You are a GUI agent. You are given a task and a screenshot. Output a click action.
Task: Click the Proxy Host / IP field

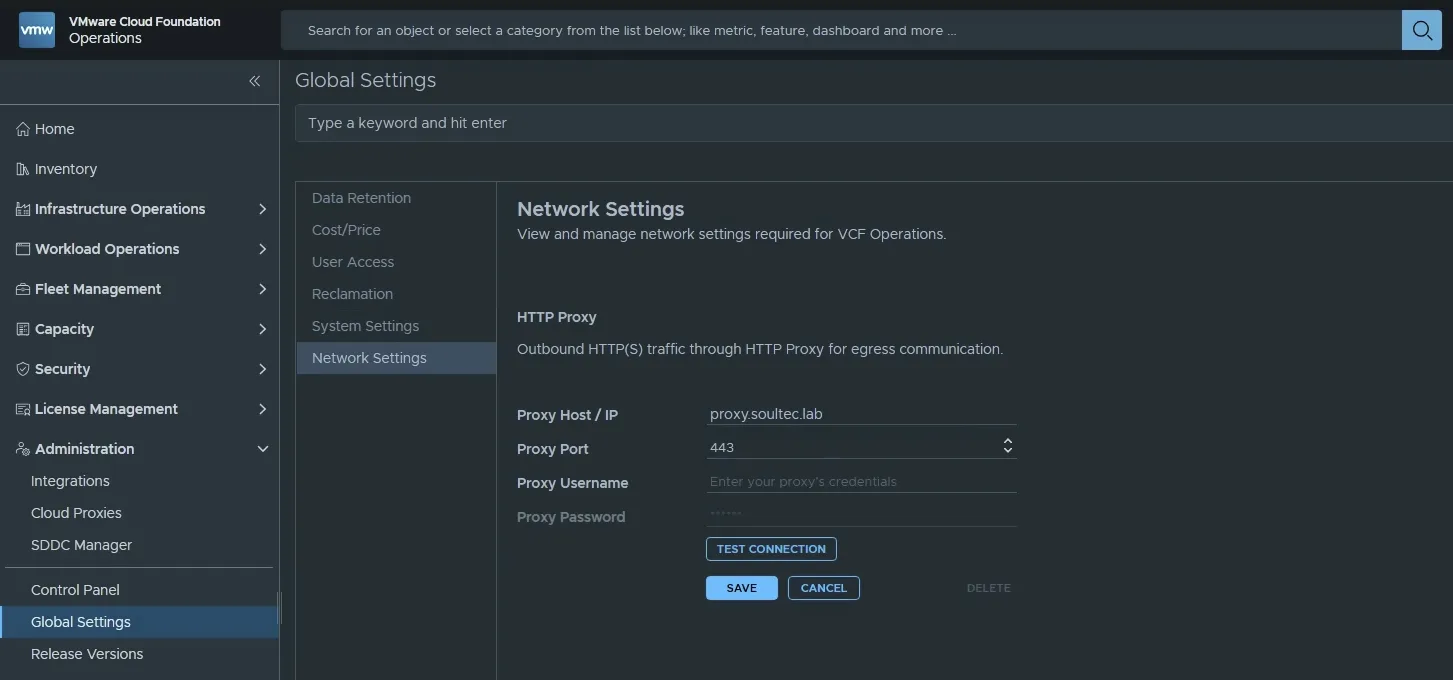point(861,414)
